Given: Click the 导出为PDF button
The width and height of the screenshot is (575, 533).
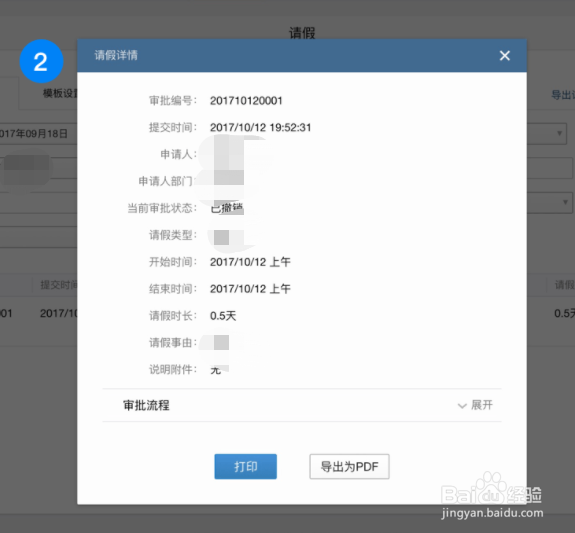Looking at the screenshot, I should pyautogui.click(x=349, y=466).
